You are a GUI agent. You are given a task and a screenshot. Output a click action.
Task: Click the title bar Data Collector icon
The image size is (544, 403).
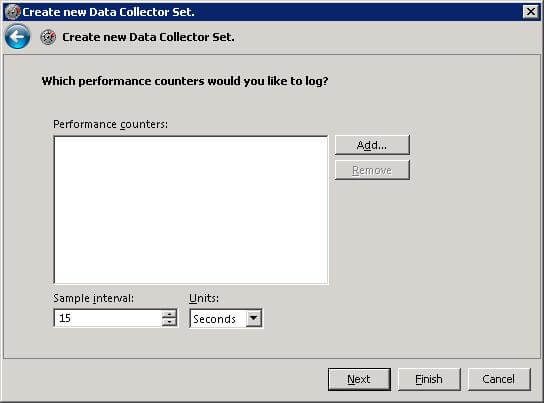[x=13, y=12]
